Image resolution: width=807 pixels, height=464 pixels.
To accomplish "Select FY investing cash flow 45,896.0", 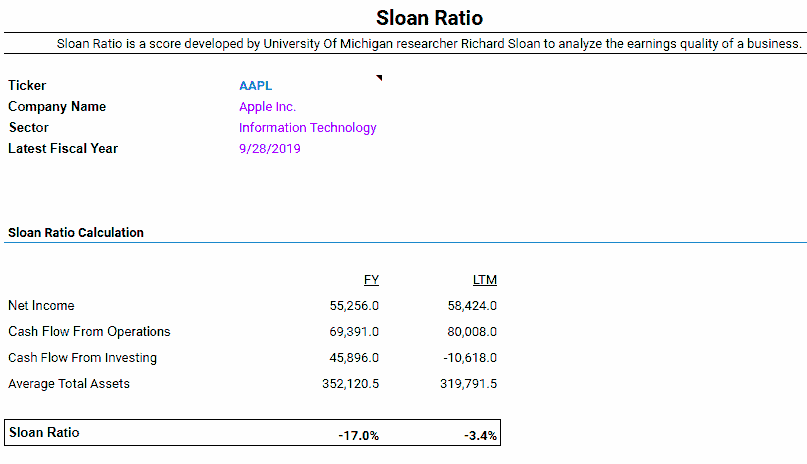I will coord(354,358).
